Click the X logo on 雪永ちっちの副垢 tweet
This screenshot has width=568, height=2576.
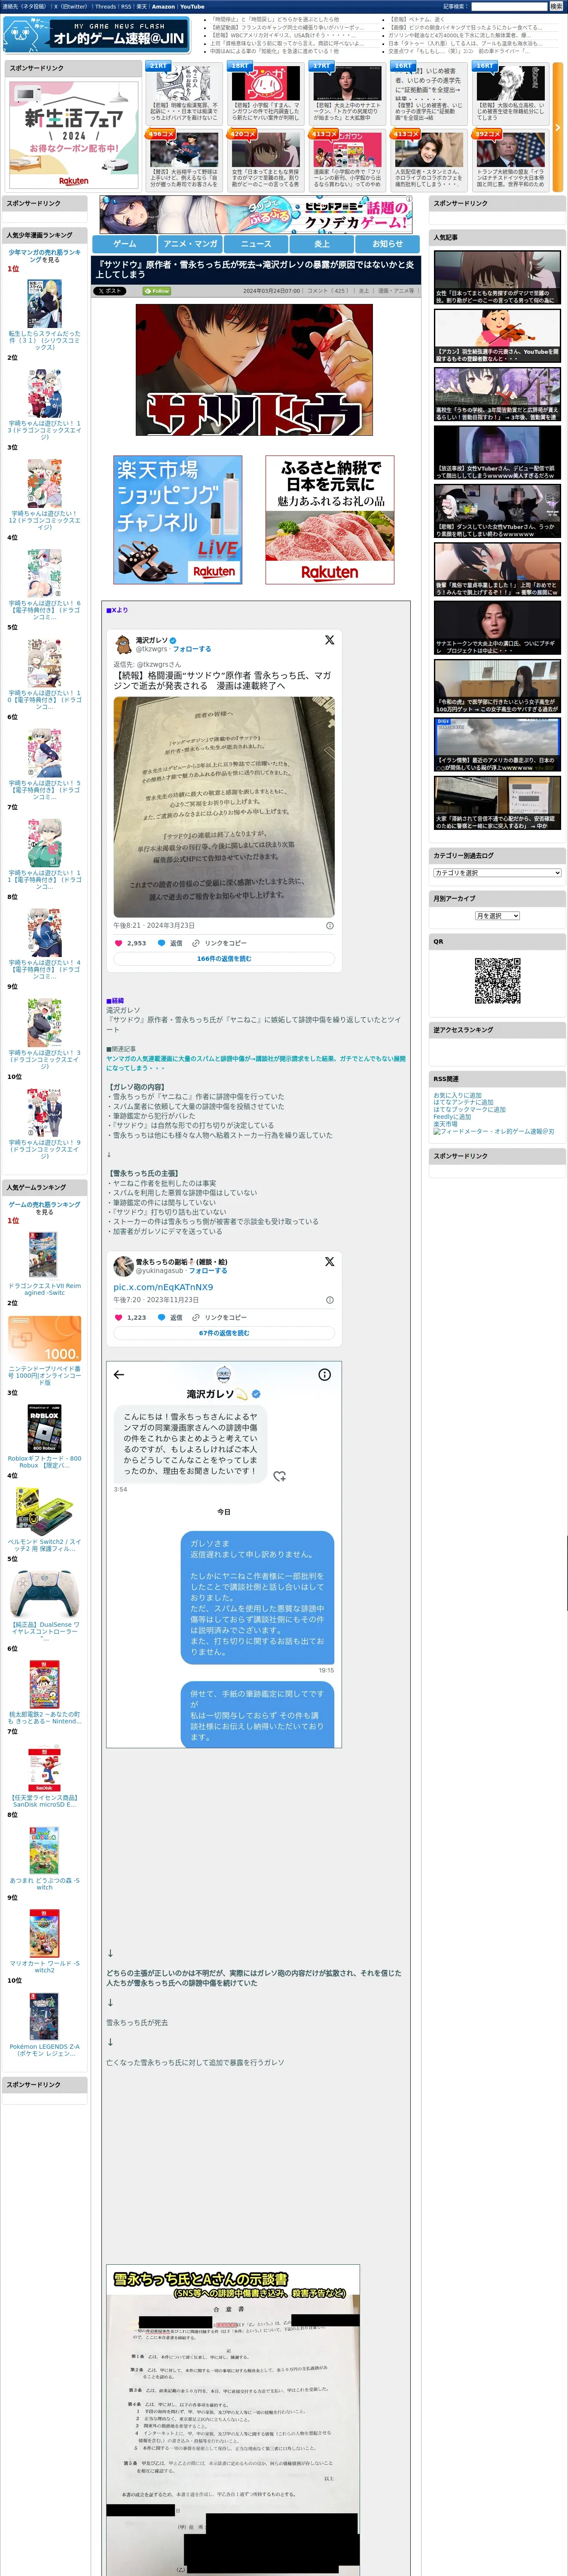coord(329,1262)
